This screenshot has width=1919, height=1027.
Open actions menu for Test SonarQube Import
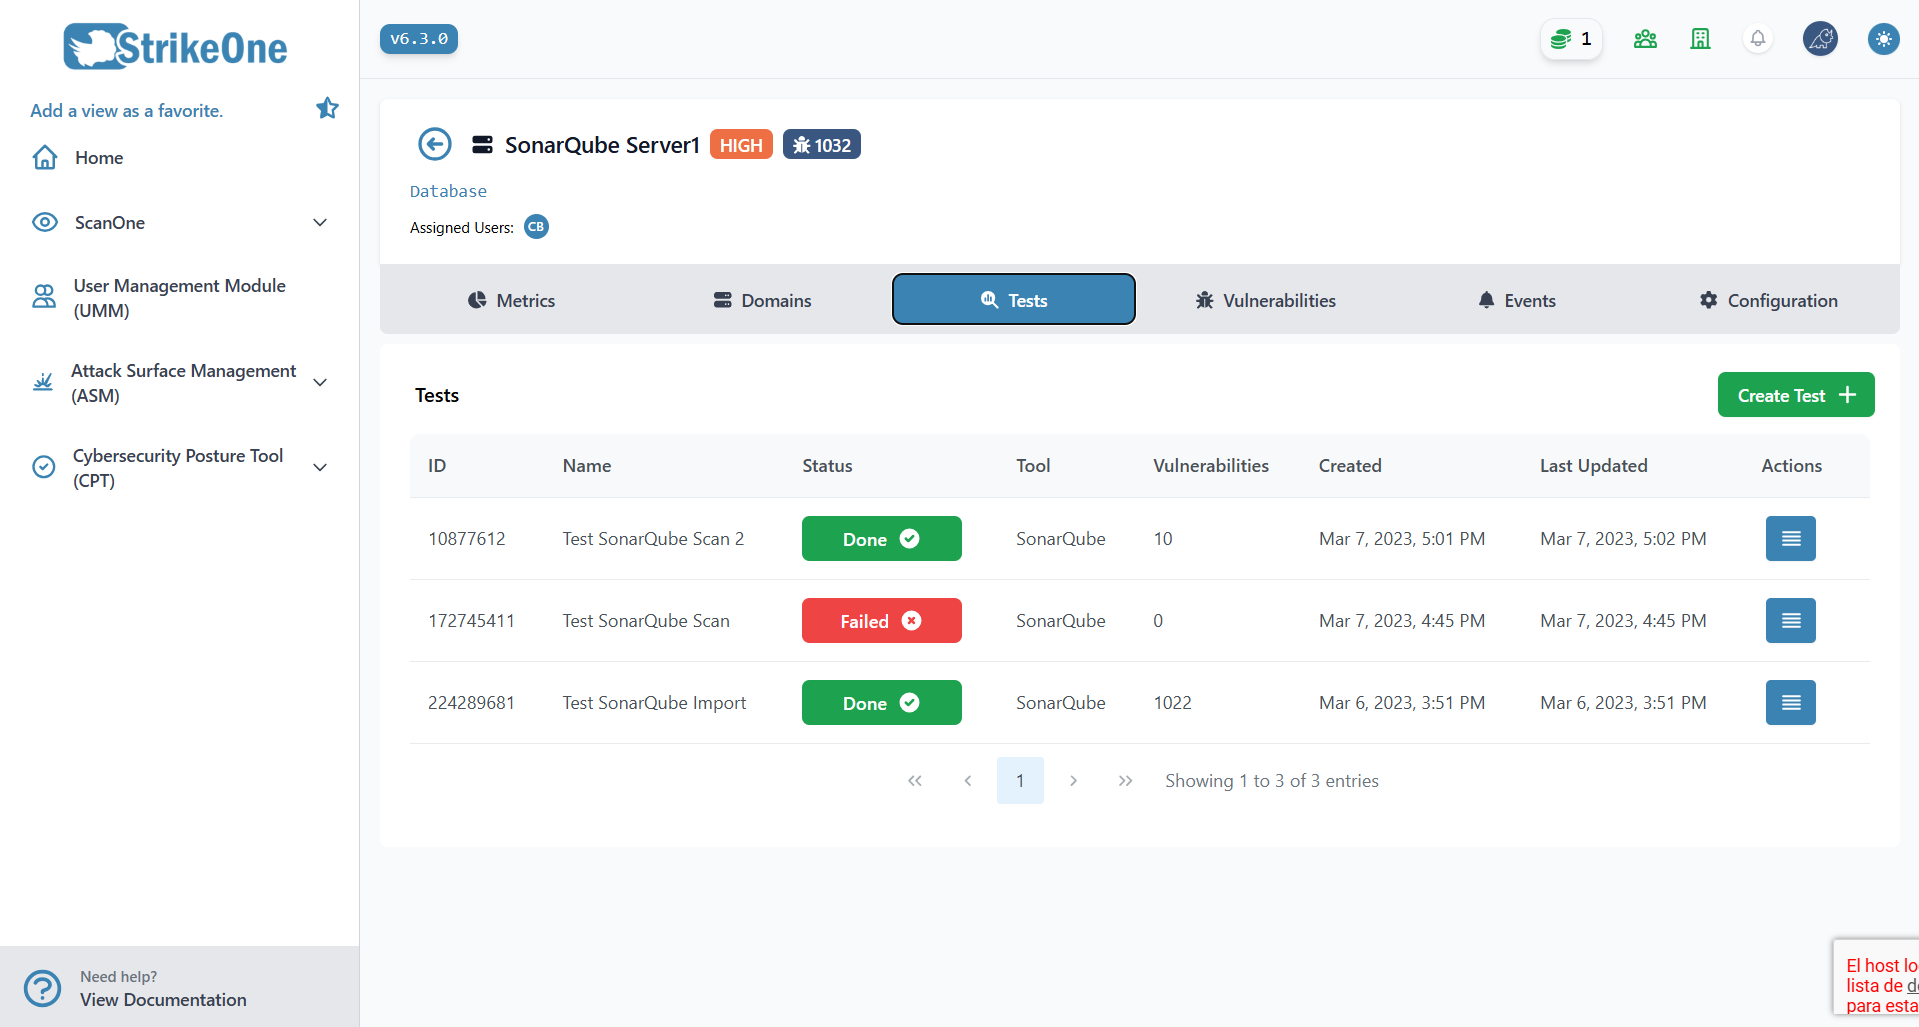tap(1790, 703)
